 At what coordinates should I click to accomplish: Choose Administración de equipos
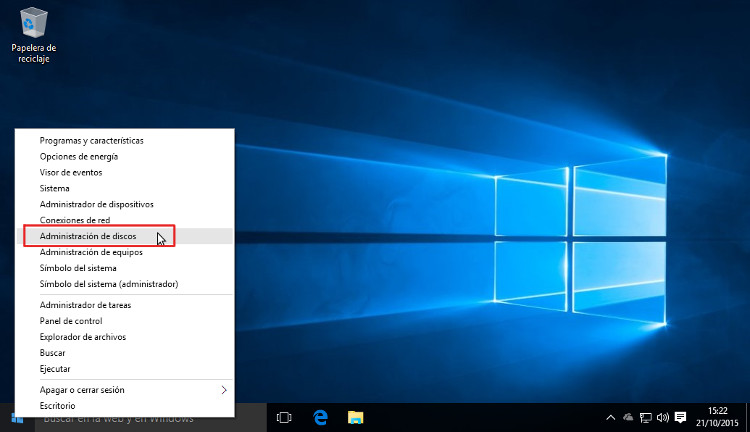tap(124, 252)
